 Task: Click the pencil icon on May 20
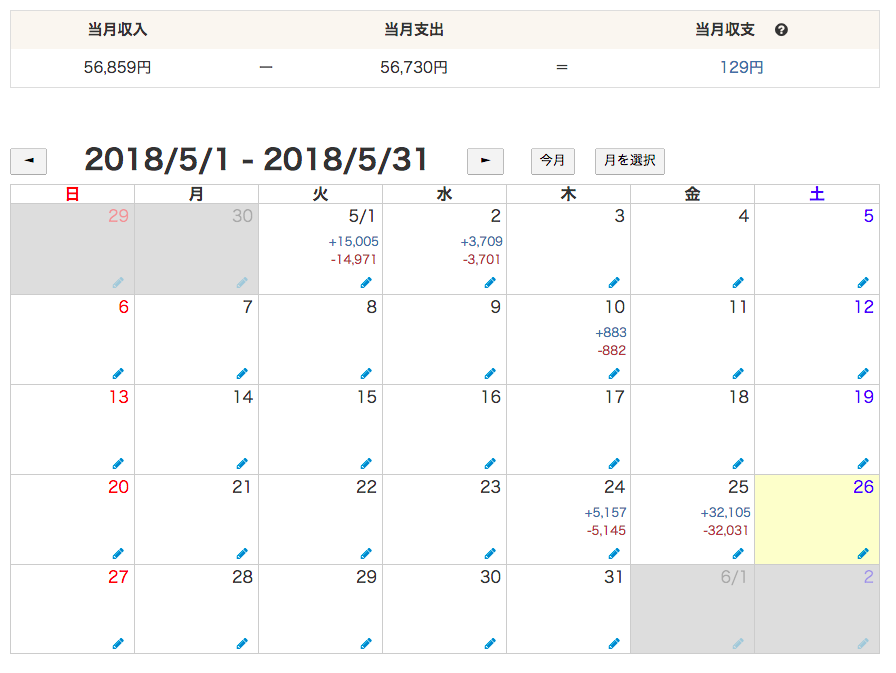118,554
